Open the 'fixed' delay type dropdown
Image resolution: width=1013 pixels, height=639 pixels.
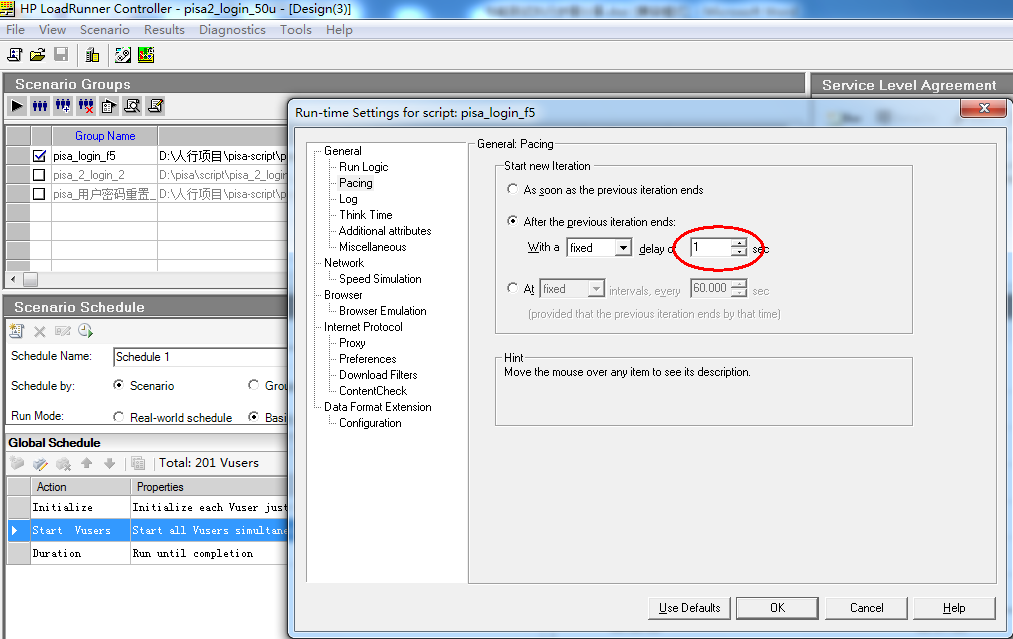click(x=623, y=247)
